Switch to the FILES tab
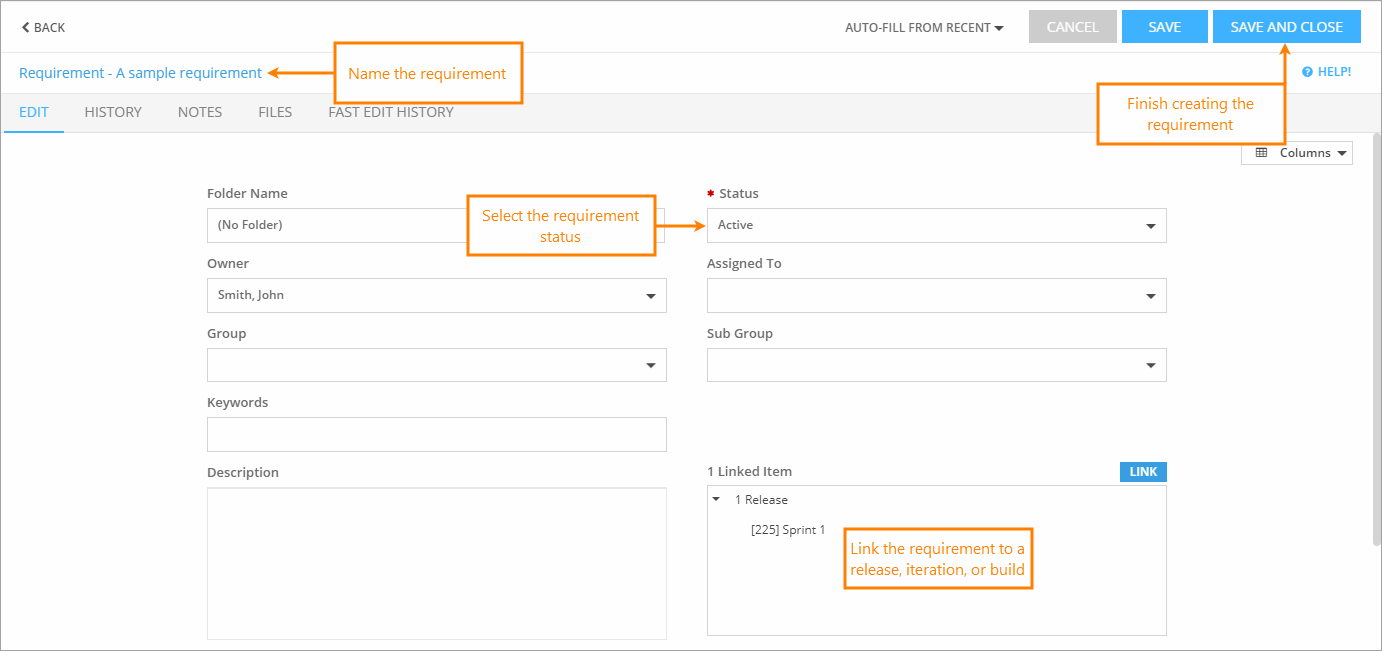 pos(274,112)
